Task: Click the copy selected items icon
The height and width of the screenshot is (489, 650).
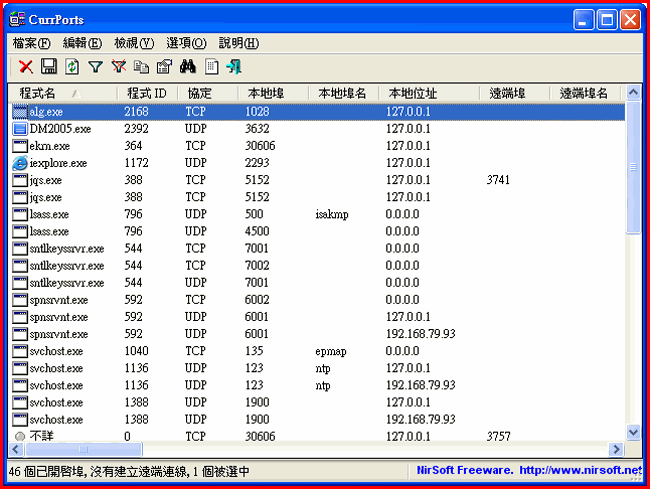Action: point(141,67)
